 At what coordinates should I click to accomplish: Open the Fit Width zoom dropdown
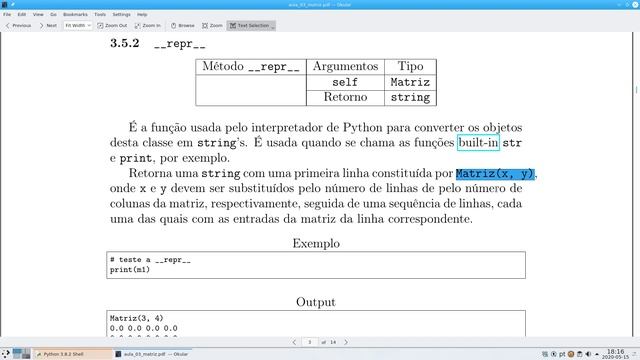(x=78, y=25)
